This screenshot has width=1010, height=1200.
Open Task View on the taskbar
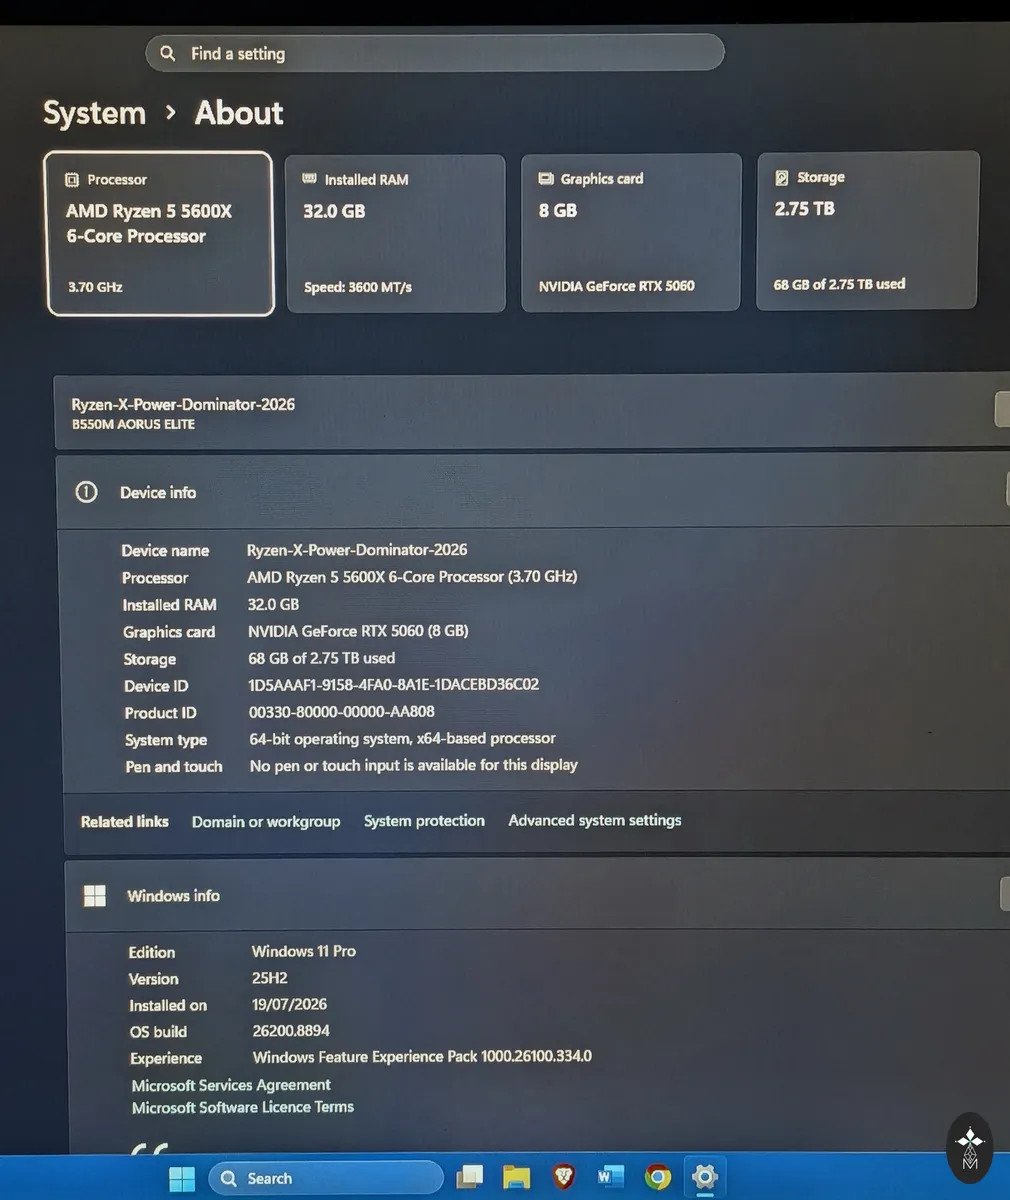[x=469, y=1177]
